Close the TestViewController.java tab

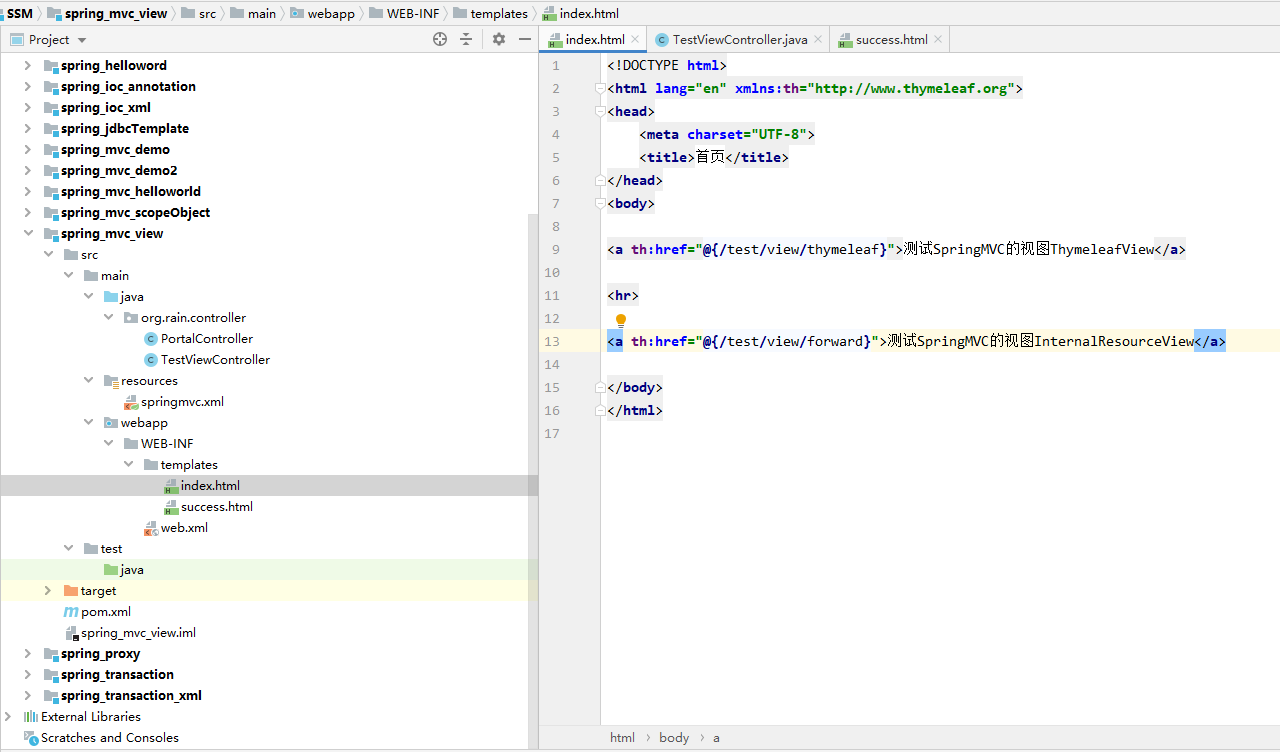[817, 40]
